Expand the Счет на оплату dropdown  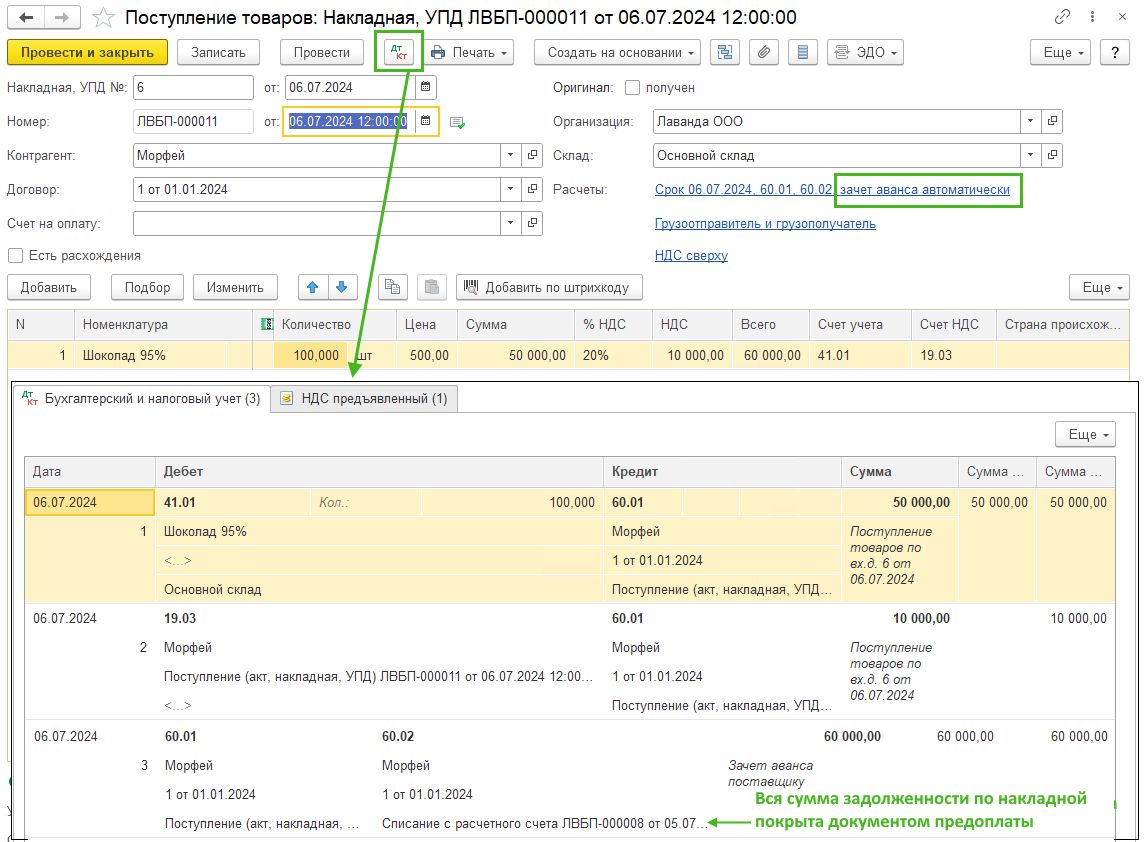(x=510, y=223)
